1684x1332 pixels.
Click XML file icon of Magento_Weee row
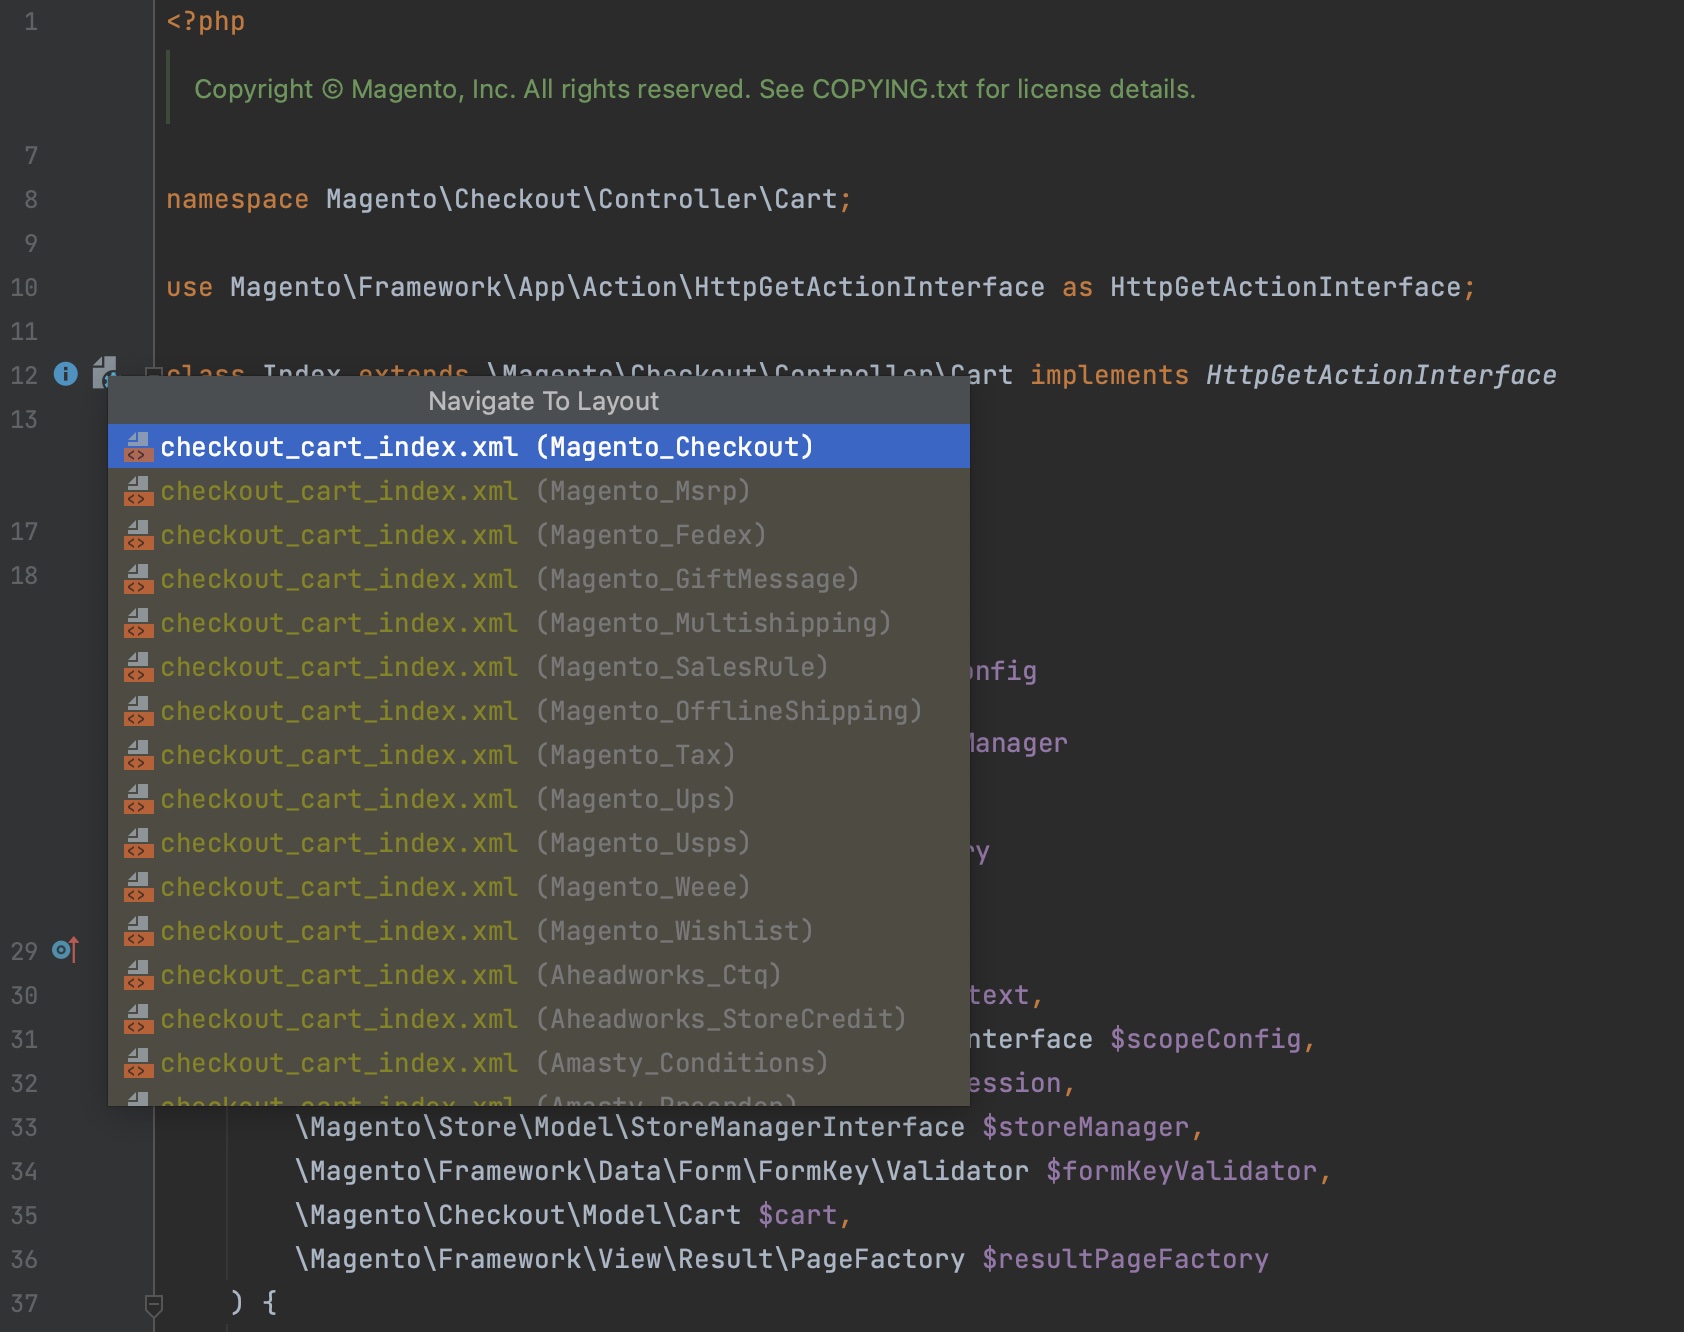[138, 887]
